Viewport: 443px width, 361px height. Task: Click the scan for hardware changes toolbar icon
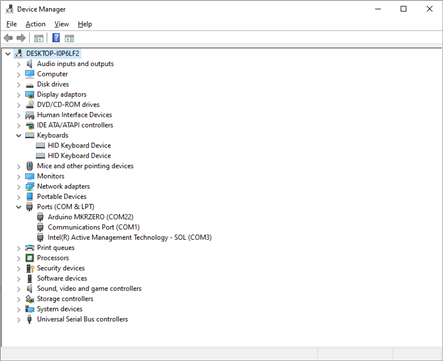click(x=69, y=38)
